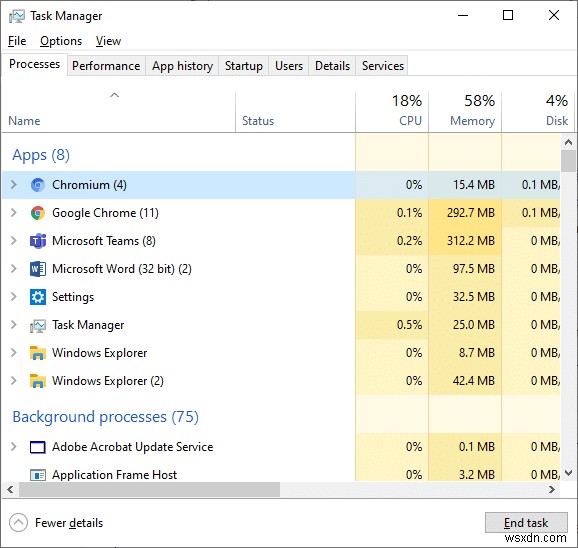578x548 pixels.
Task: Click the 292.7 MB memory value
Action: pyautogui.click(x=471, y=213)
